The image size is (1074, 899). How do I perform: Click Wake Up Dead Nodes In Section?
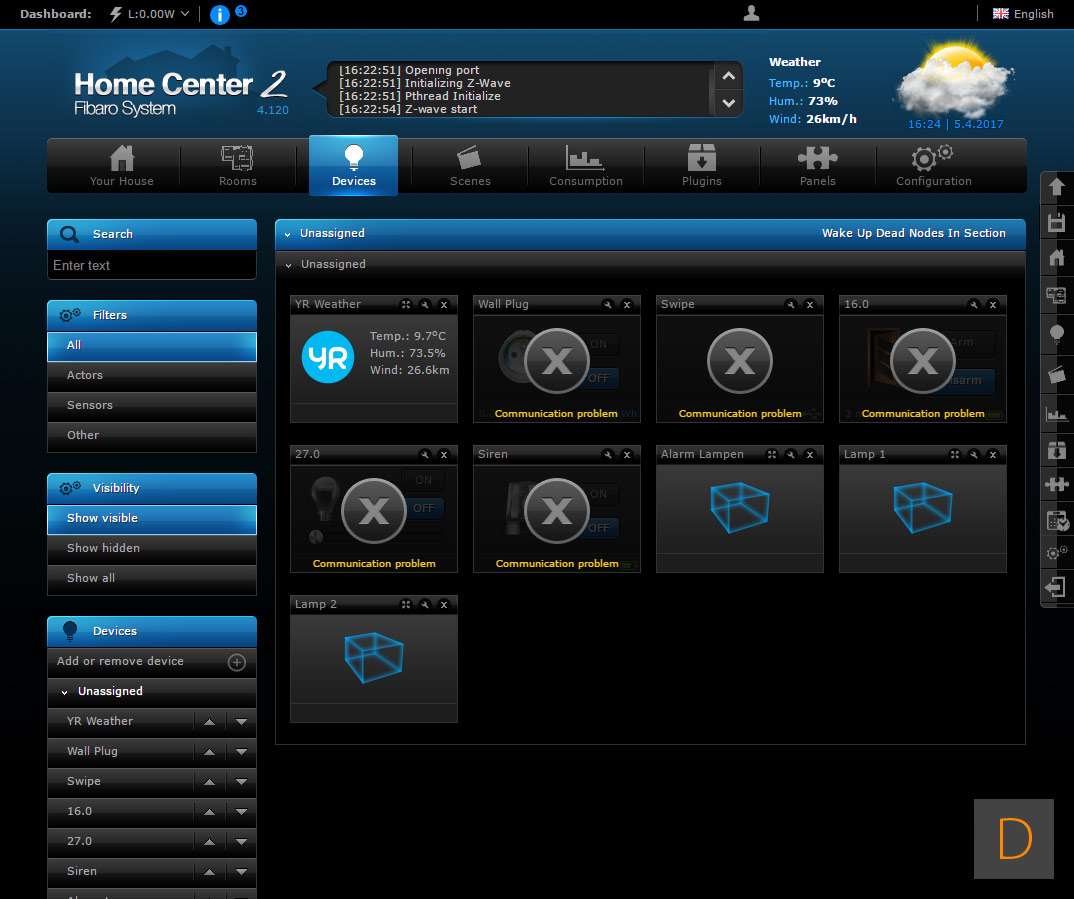914,233
